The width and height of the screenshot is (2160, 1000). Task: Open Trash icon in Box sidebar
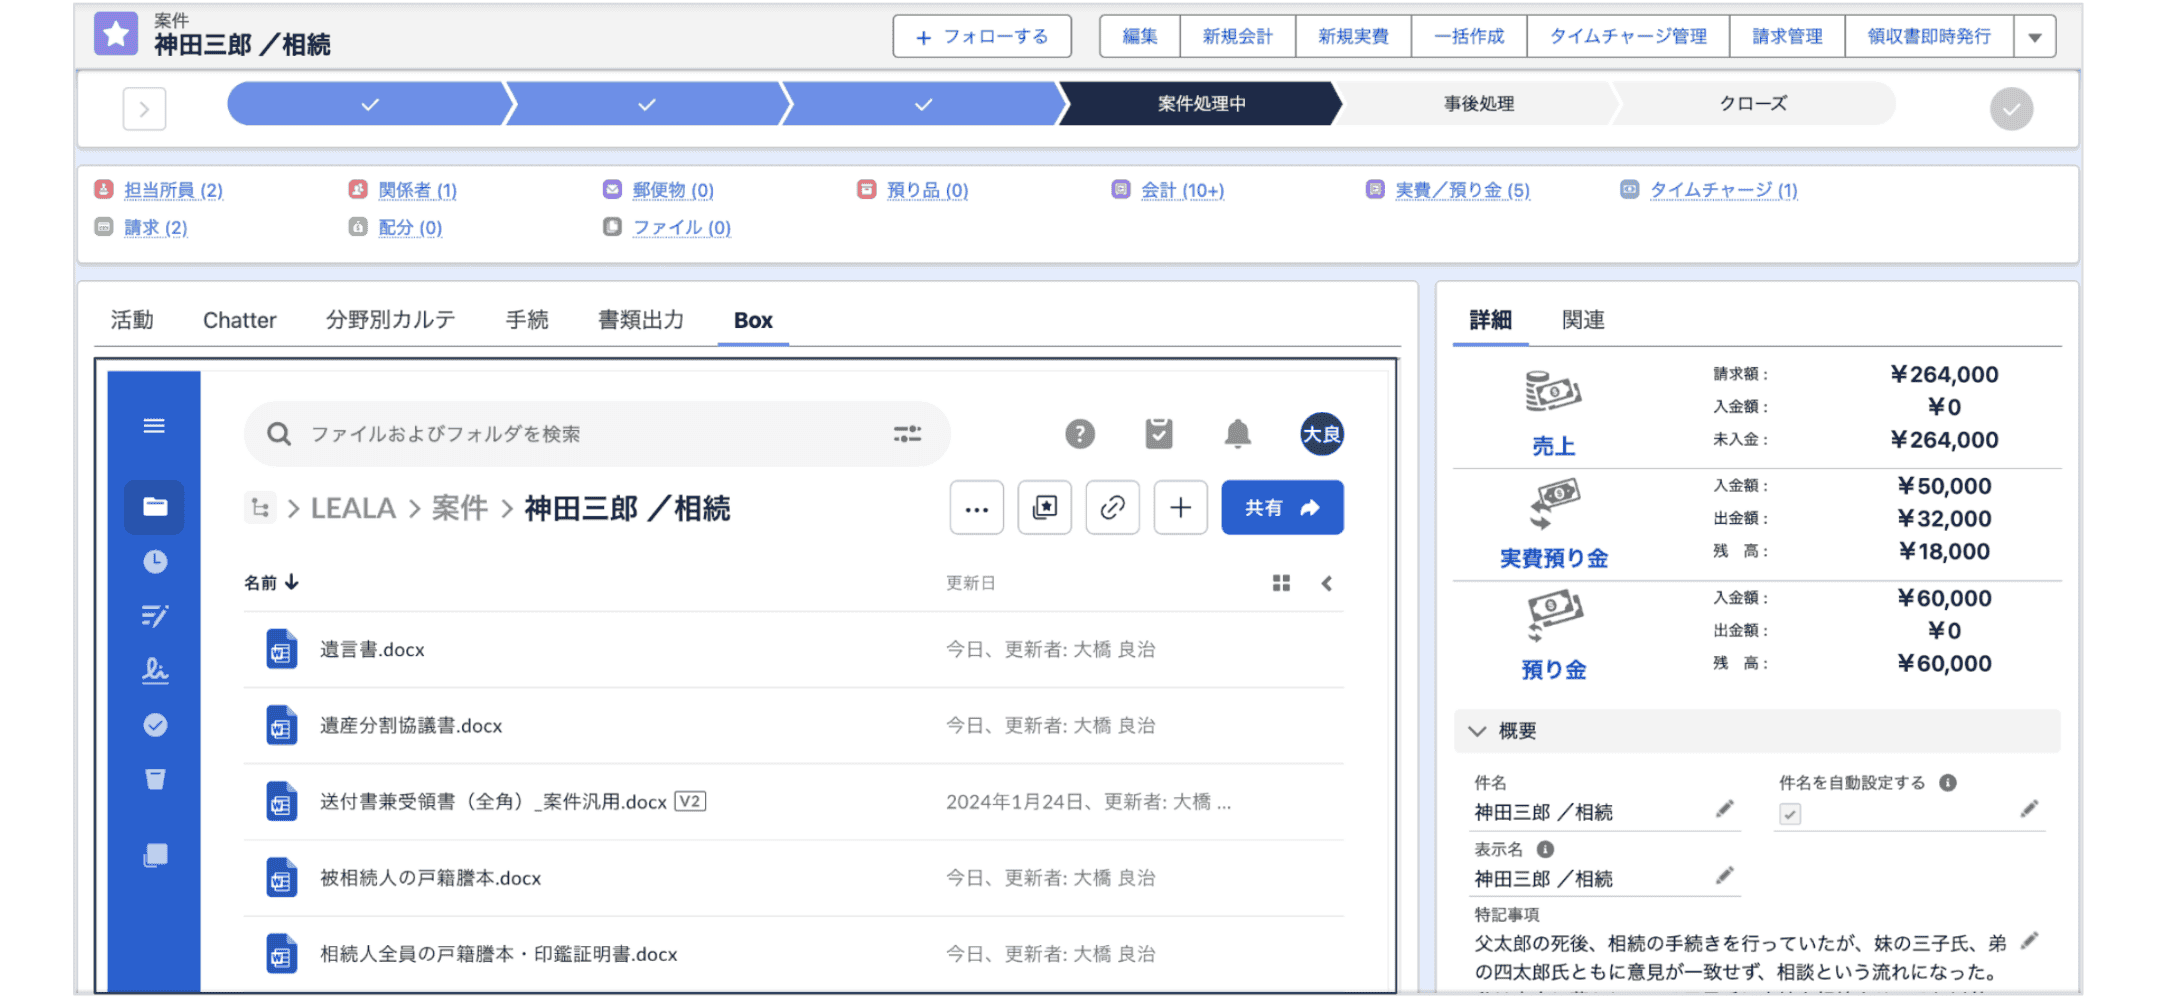tap(155, 780)
